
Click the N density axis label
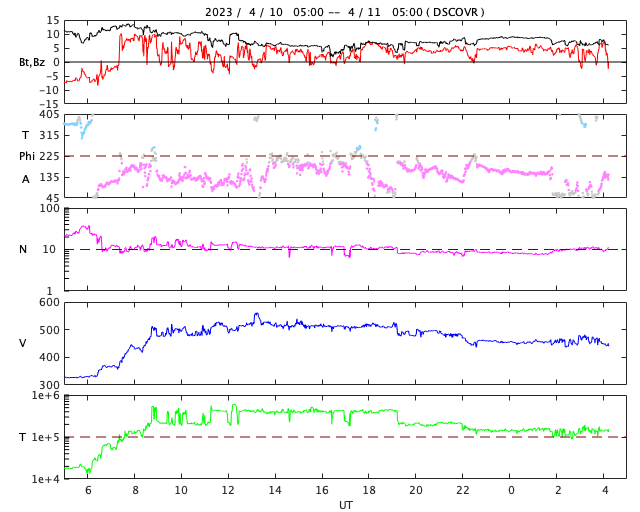[23, 249]
